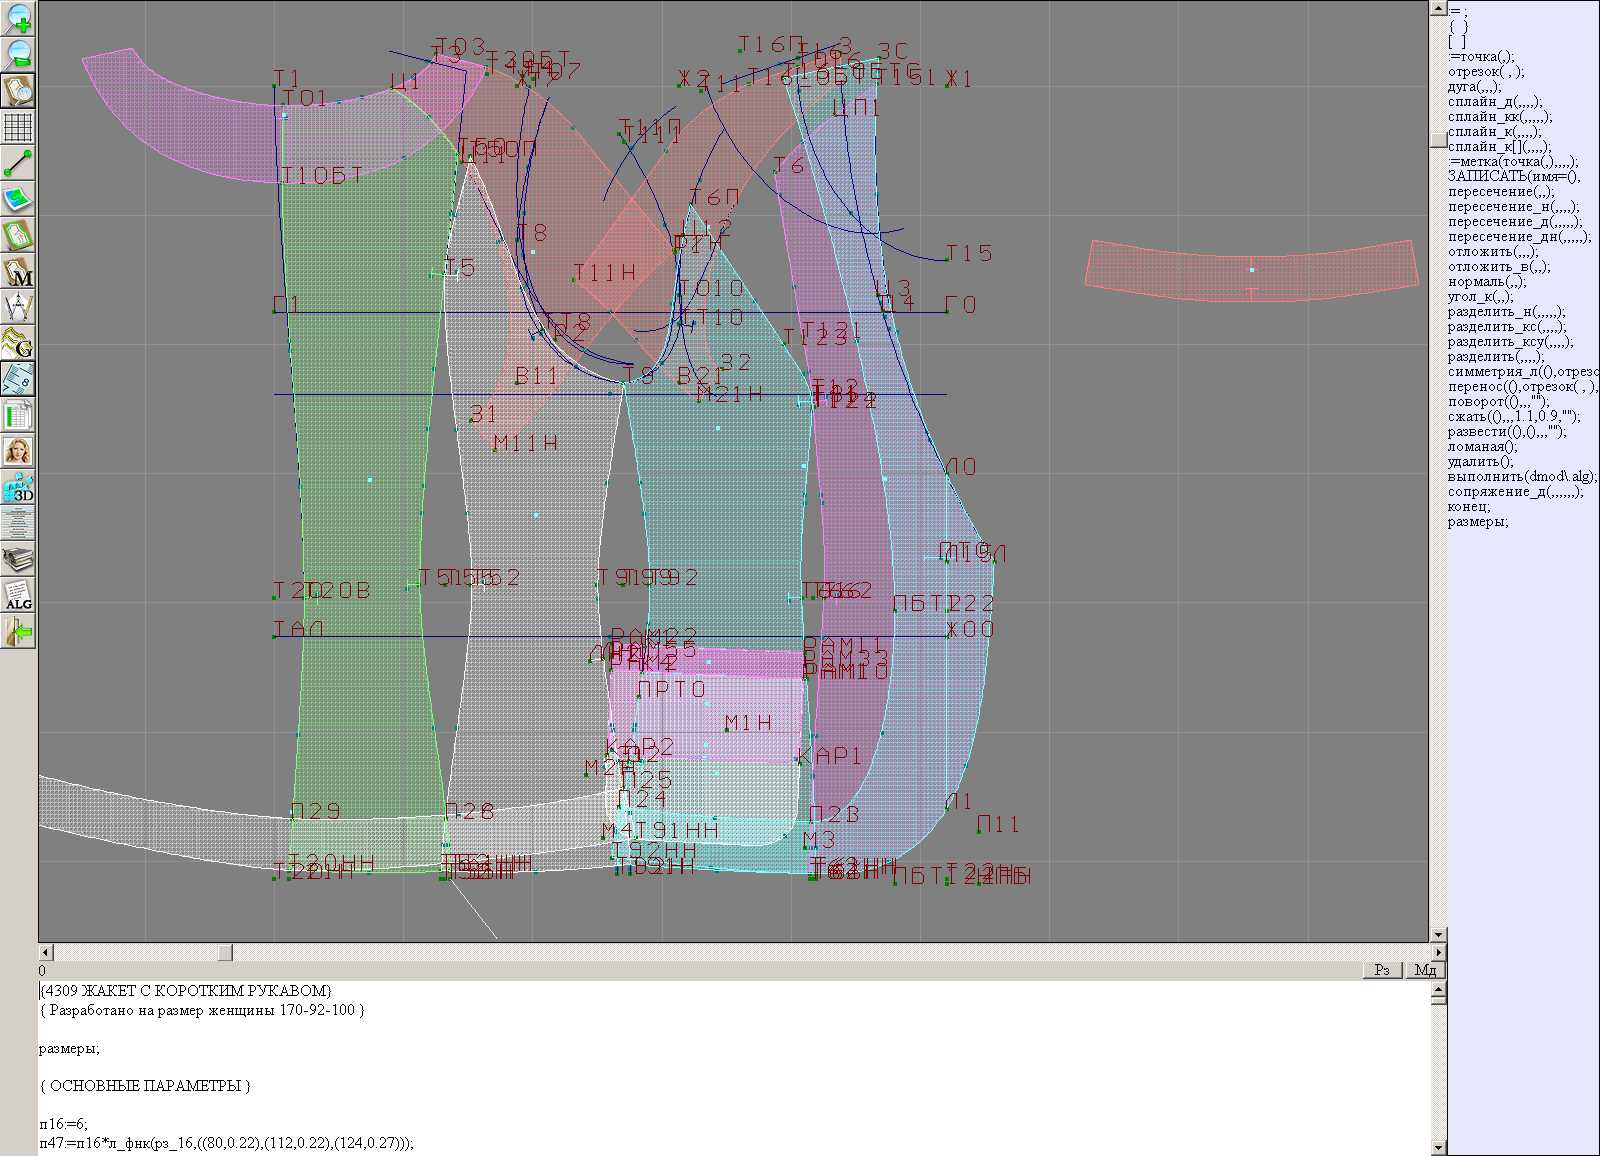Click the ALG algorithm document icon
1600x1156 pixels.
pyautogui.click(x=18, y=596)
